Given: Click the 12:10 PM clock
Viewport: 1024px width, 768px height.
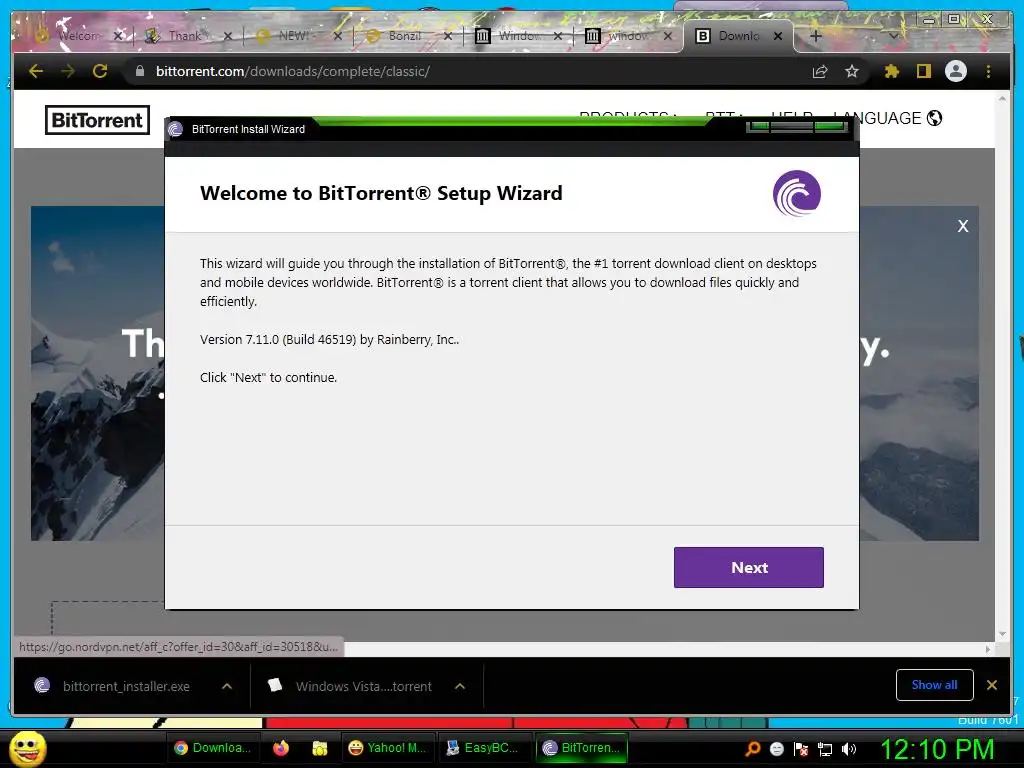Looking at the screenshot, I should pos(937,749).
